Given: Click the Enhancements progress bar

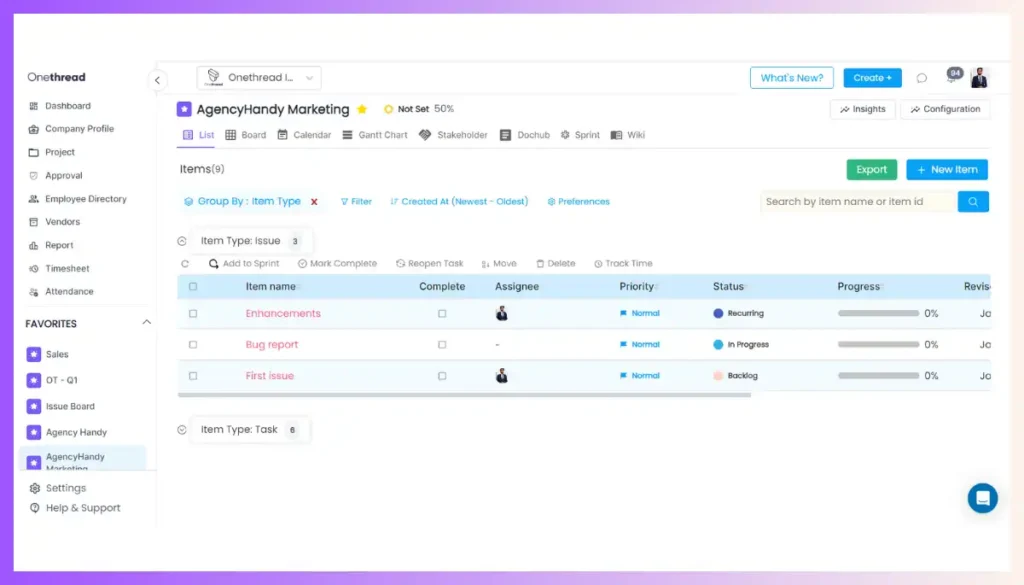Looking at the screenshot, I should 878,313.
